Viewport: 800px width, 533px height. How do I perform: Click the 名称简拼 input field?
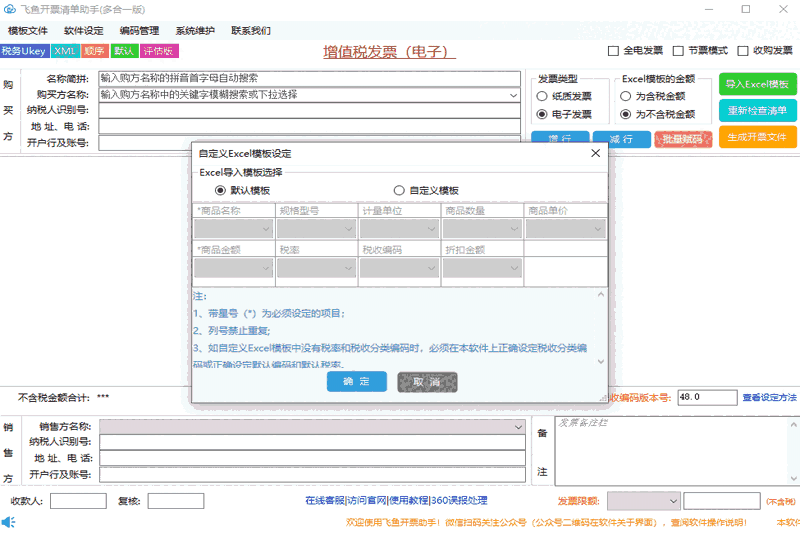coord(309,79)
